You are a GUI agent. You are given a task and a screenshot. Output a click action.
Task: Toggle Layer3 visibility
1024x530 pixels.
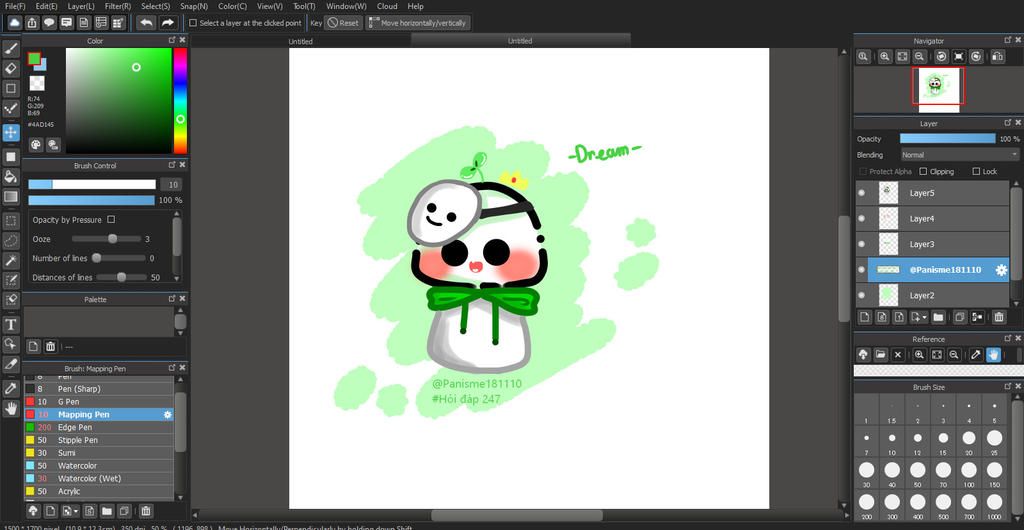(x=861, y=244)
